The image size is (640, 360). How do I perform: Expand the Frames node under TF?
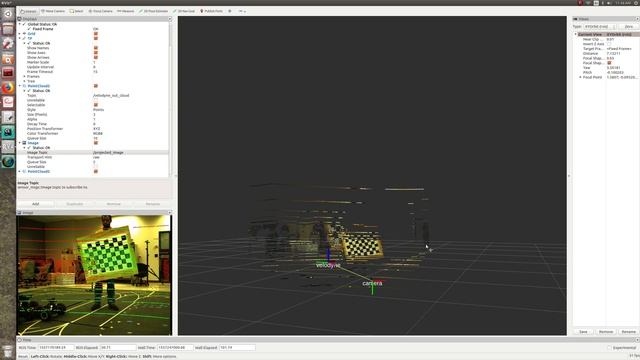(x=24, y=76)
